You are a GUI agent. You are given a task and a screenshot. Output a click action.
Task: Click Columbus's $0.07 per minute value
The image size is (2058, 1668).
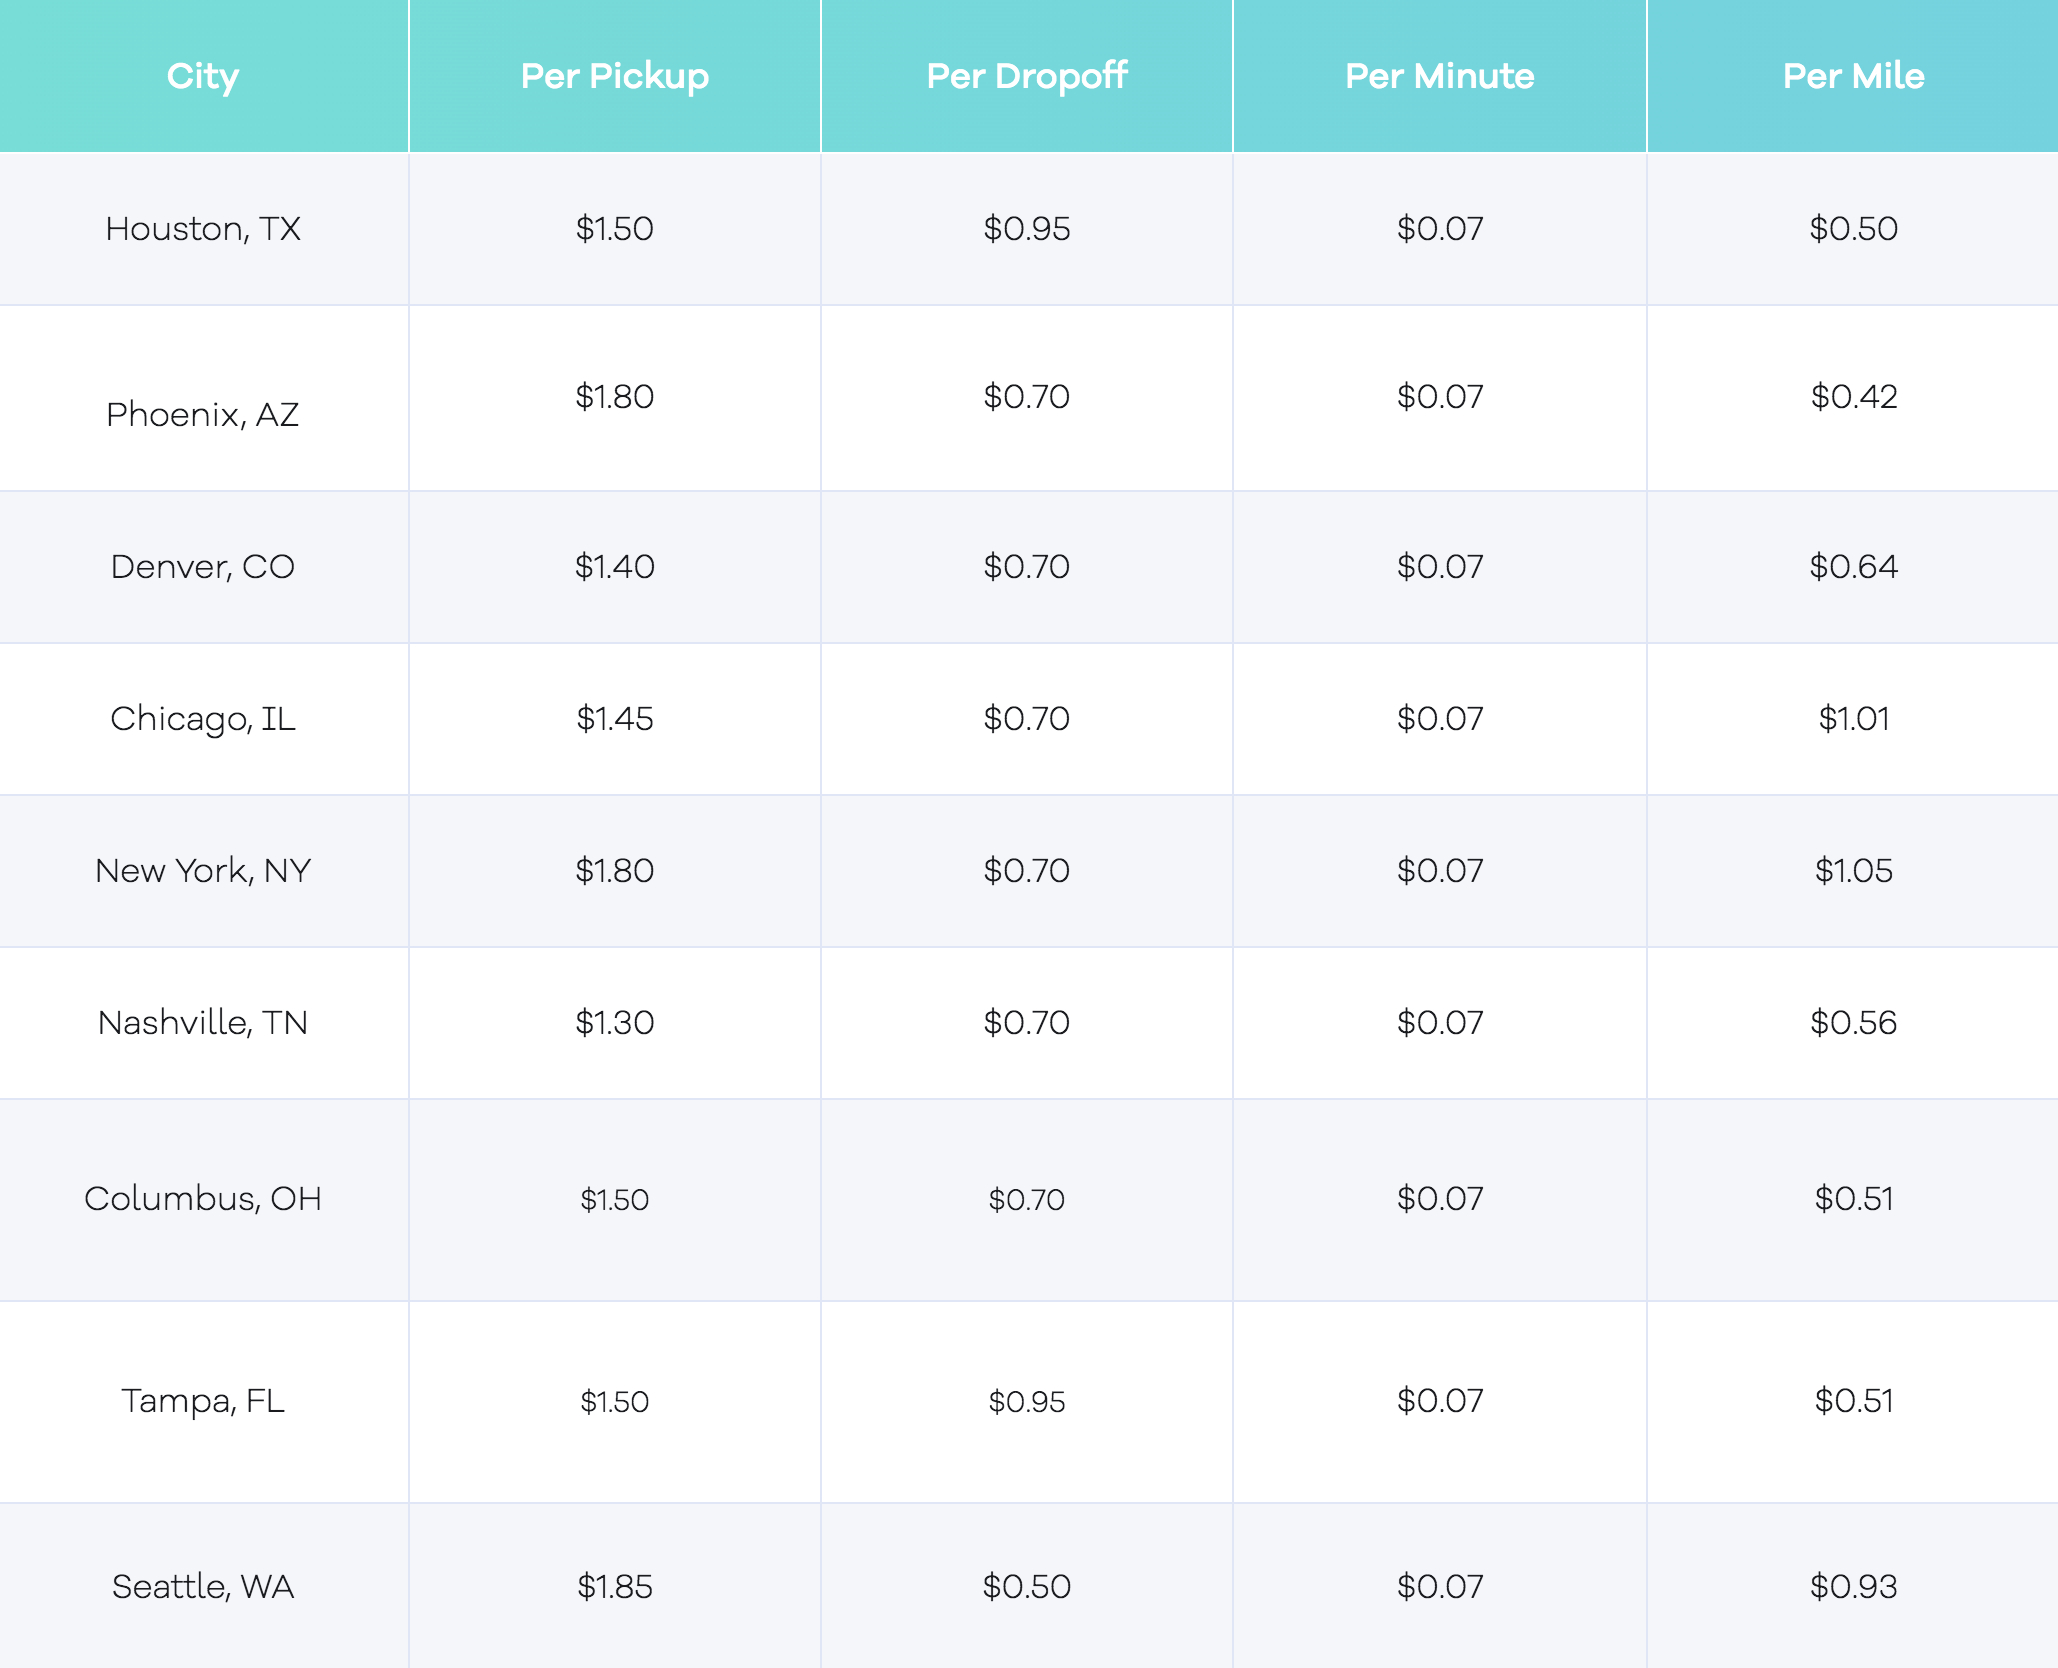(x=1440, y=1199)
